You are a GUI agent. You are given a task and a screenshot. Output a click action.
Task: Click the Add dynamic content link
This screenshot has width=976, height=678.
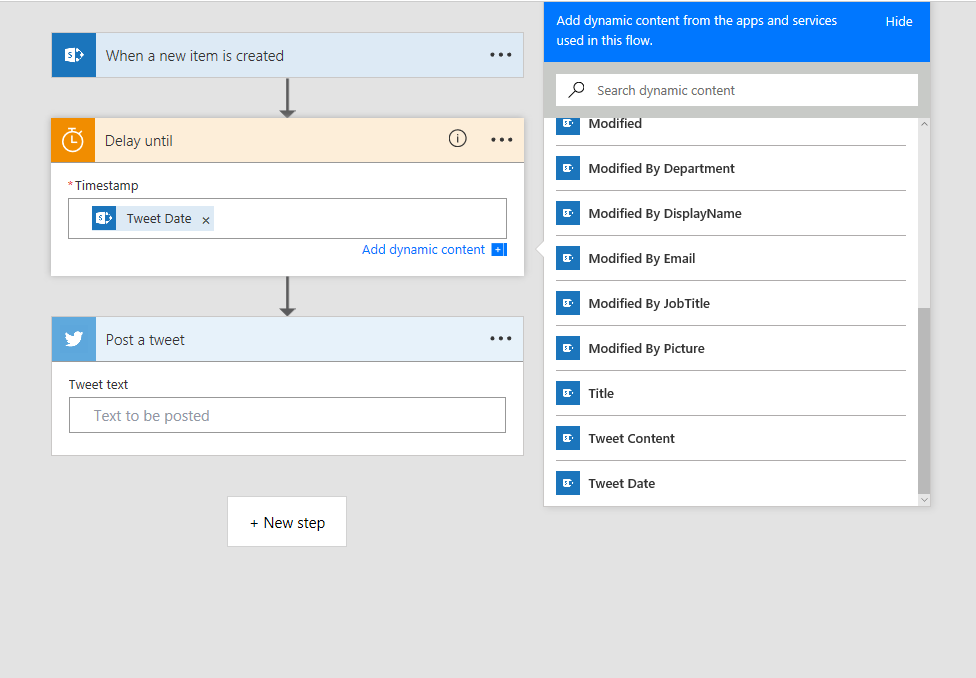[423, 250]
